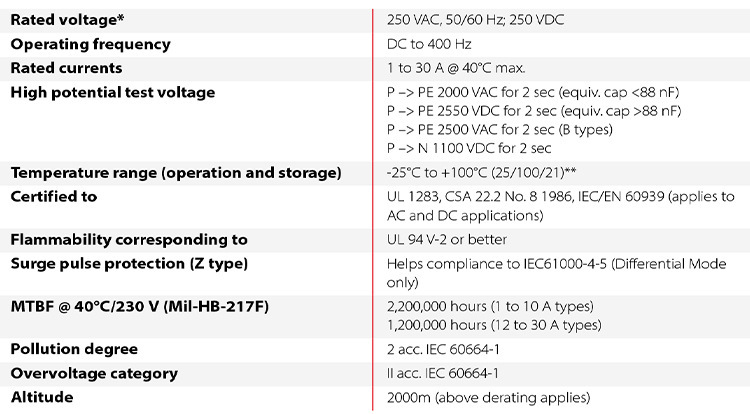
Task: Click the Operating frequency label
Action: point(90,44)
